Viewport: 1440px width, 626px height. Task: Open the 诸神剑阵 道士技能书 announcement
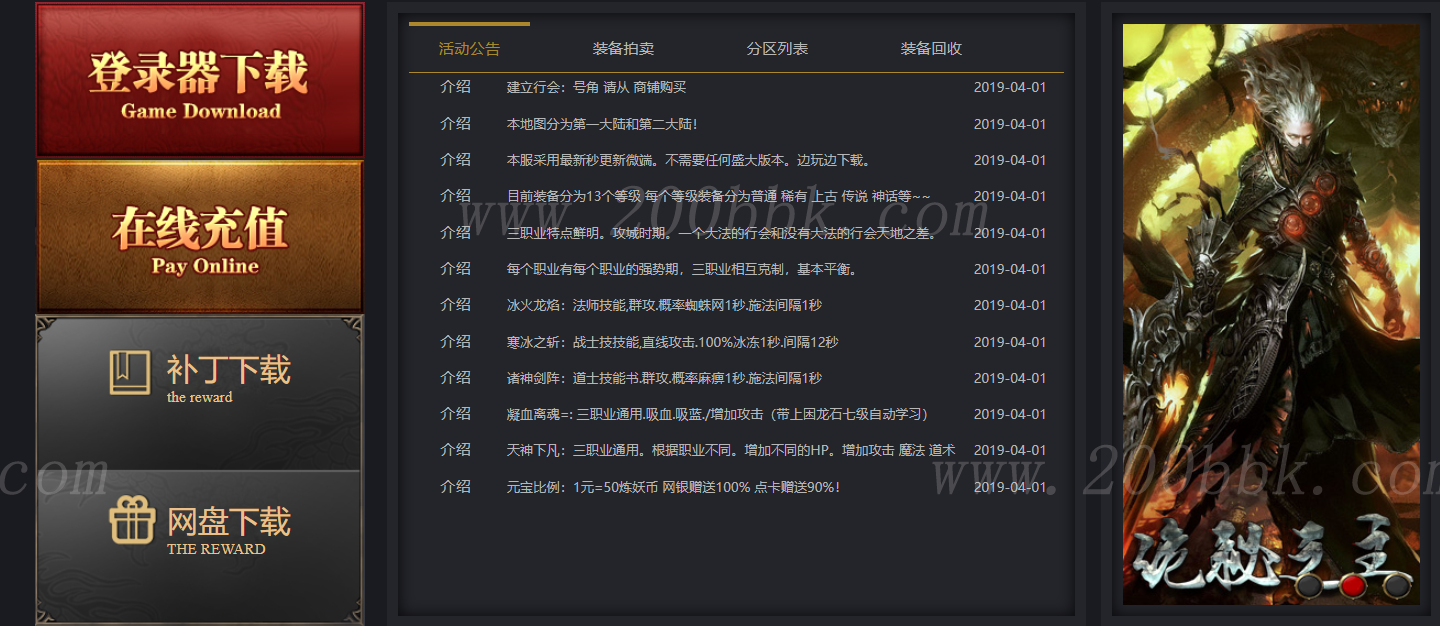[664, 378]
